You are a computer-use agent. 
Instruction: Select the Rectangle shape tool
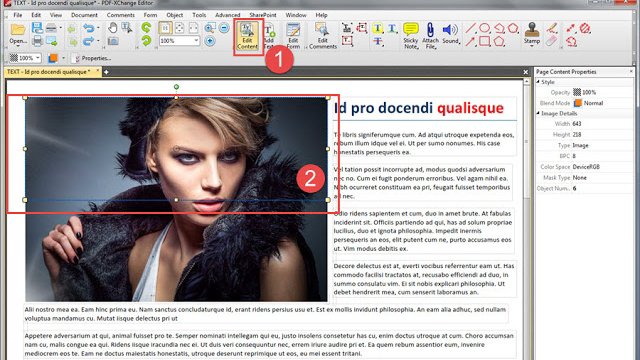coord(484,41)
